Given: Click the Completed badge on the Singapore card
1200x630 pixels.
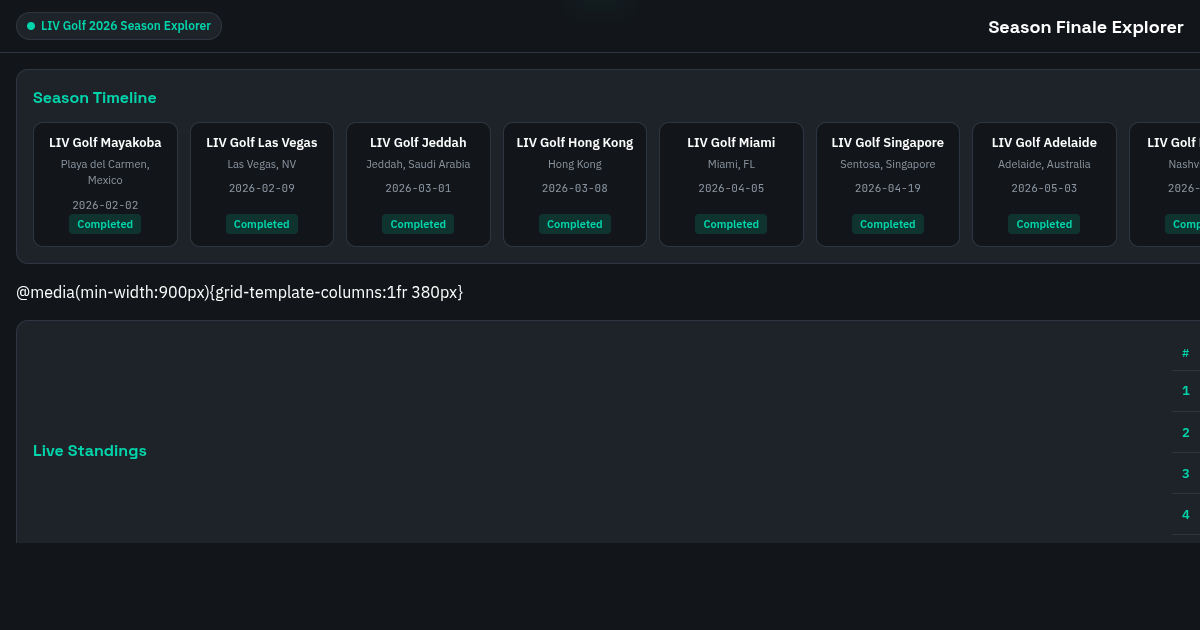Looking at the screenshot, I should 888,224.
